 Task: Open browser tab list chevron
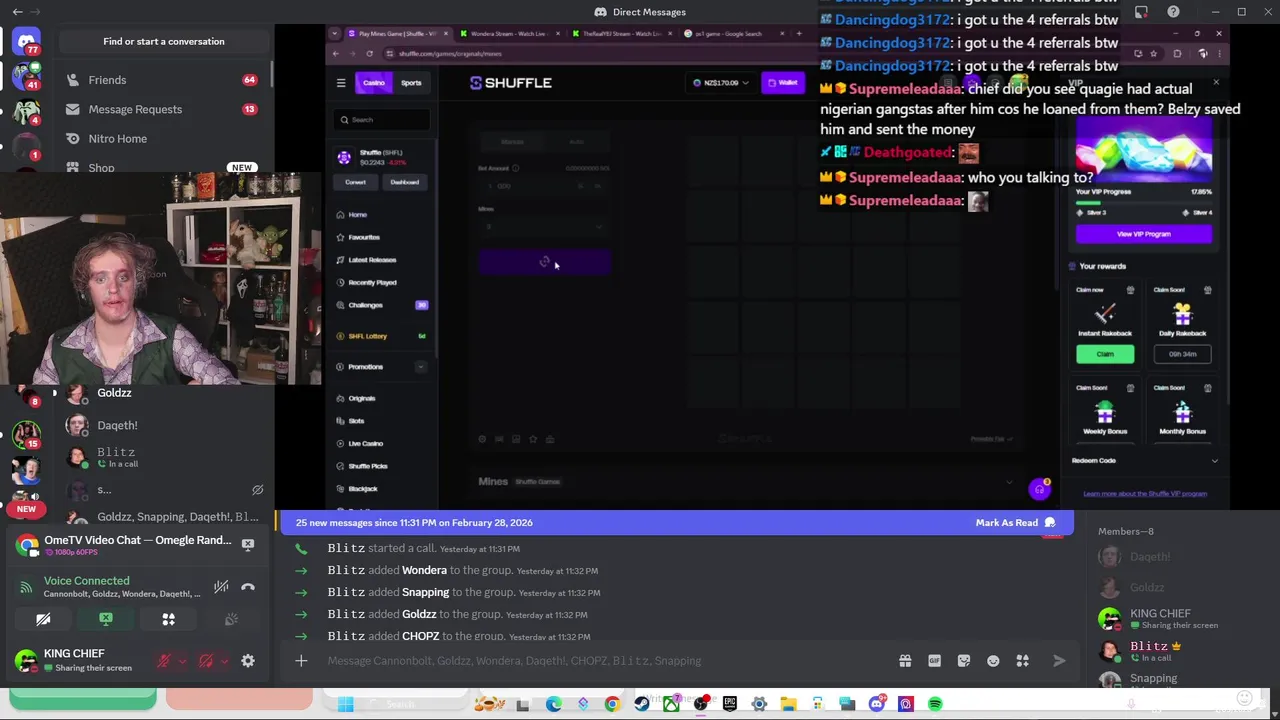point(336,34)
